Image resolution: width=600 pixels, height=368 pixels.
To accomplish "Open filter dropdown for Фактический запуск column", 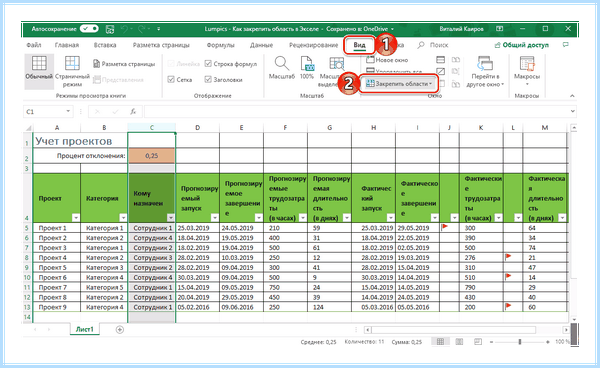I will pos(391,218).
